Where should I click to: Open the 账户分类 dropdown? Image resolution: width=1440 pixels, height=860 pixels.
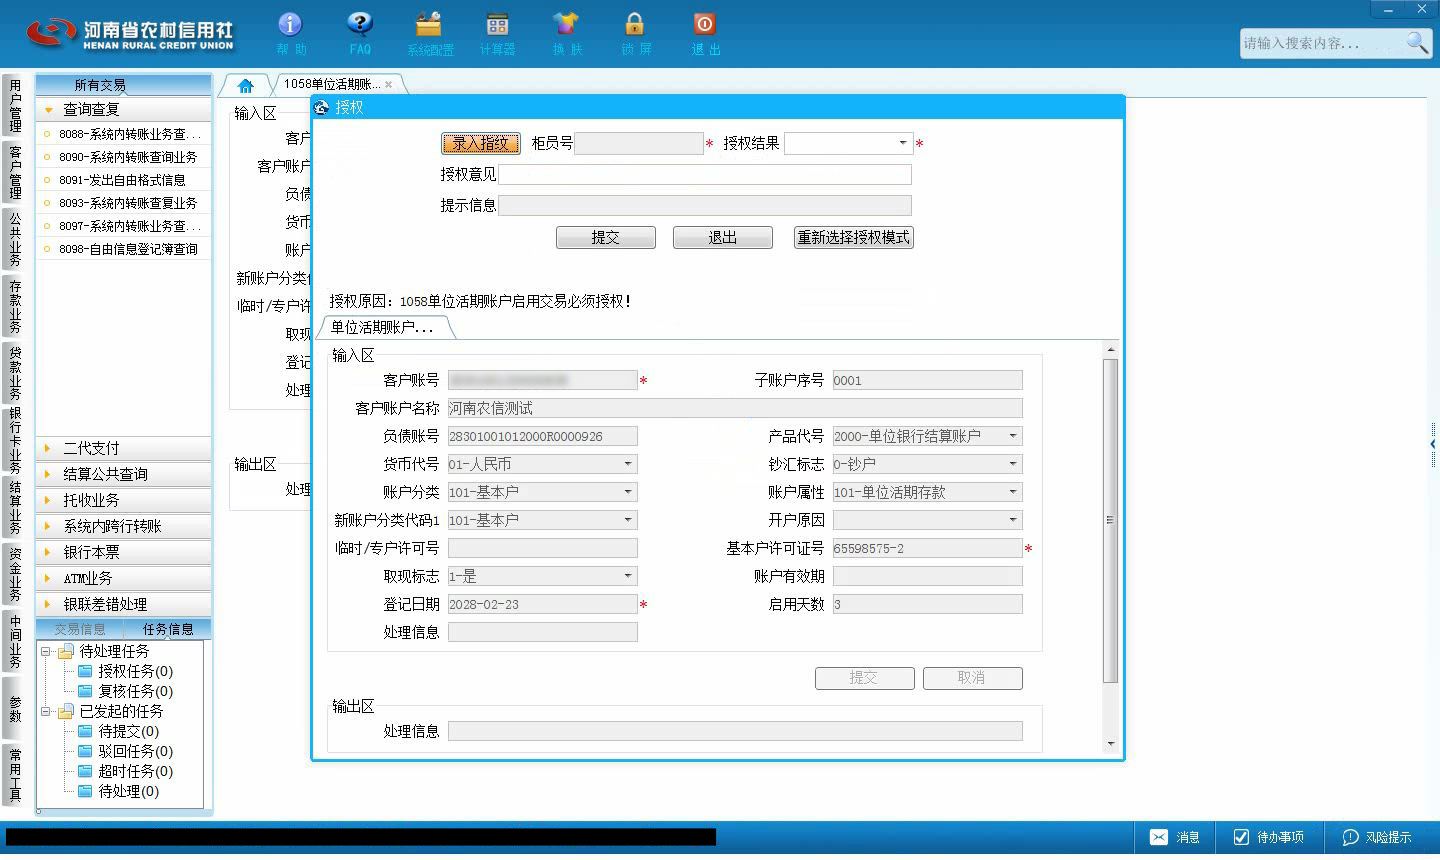click(x=628, y=492)
